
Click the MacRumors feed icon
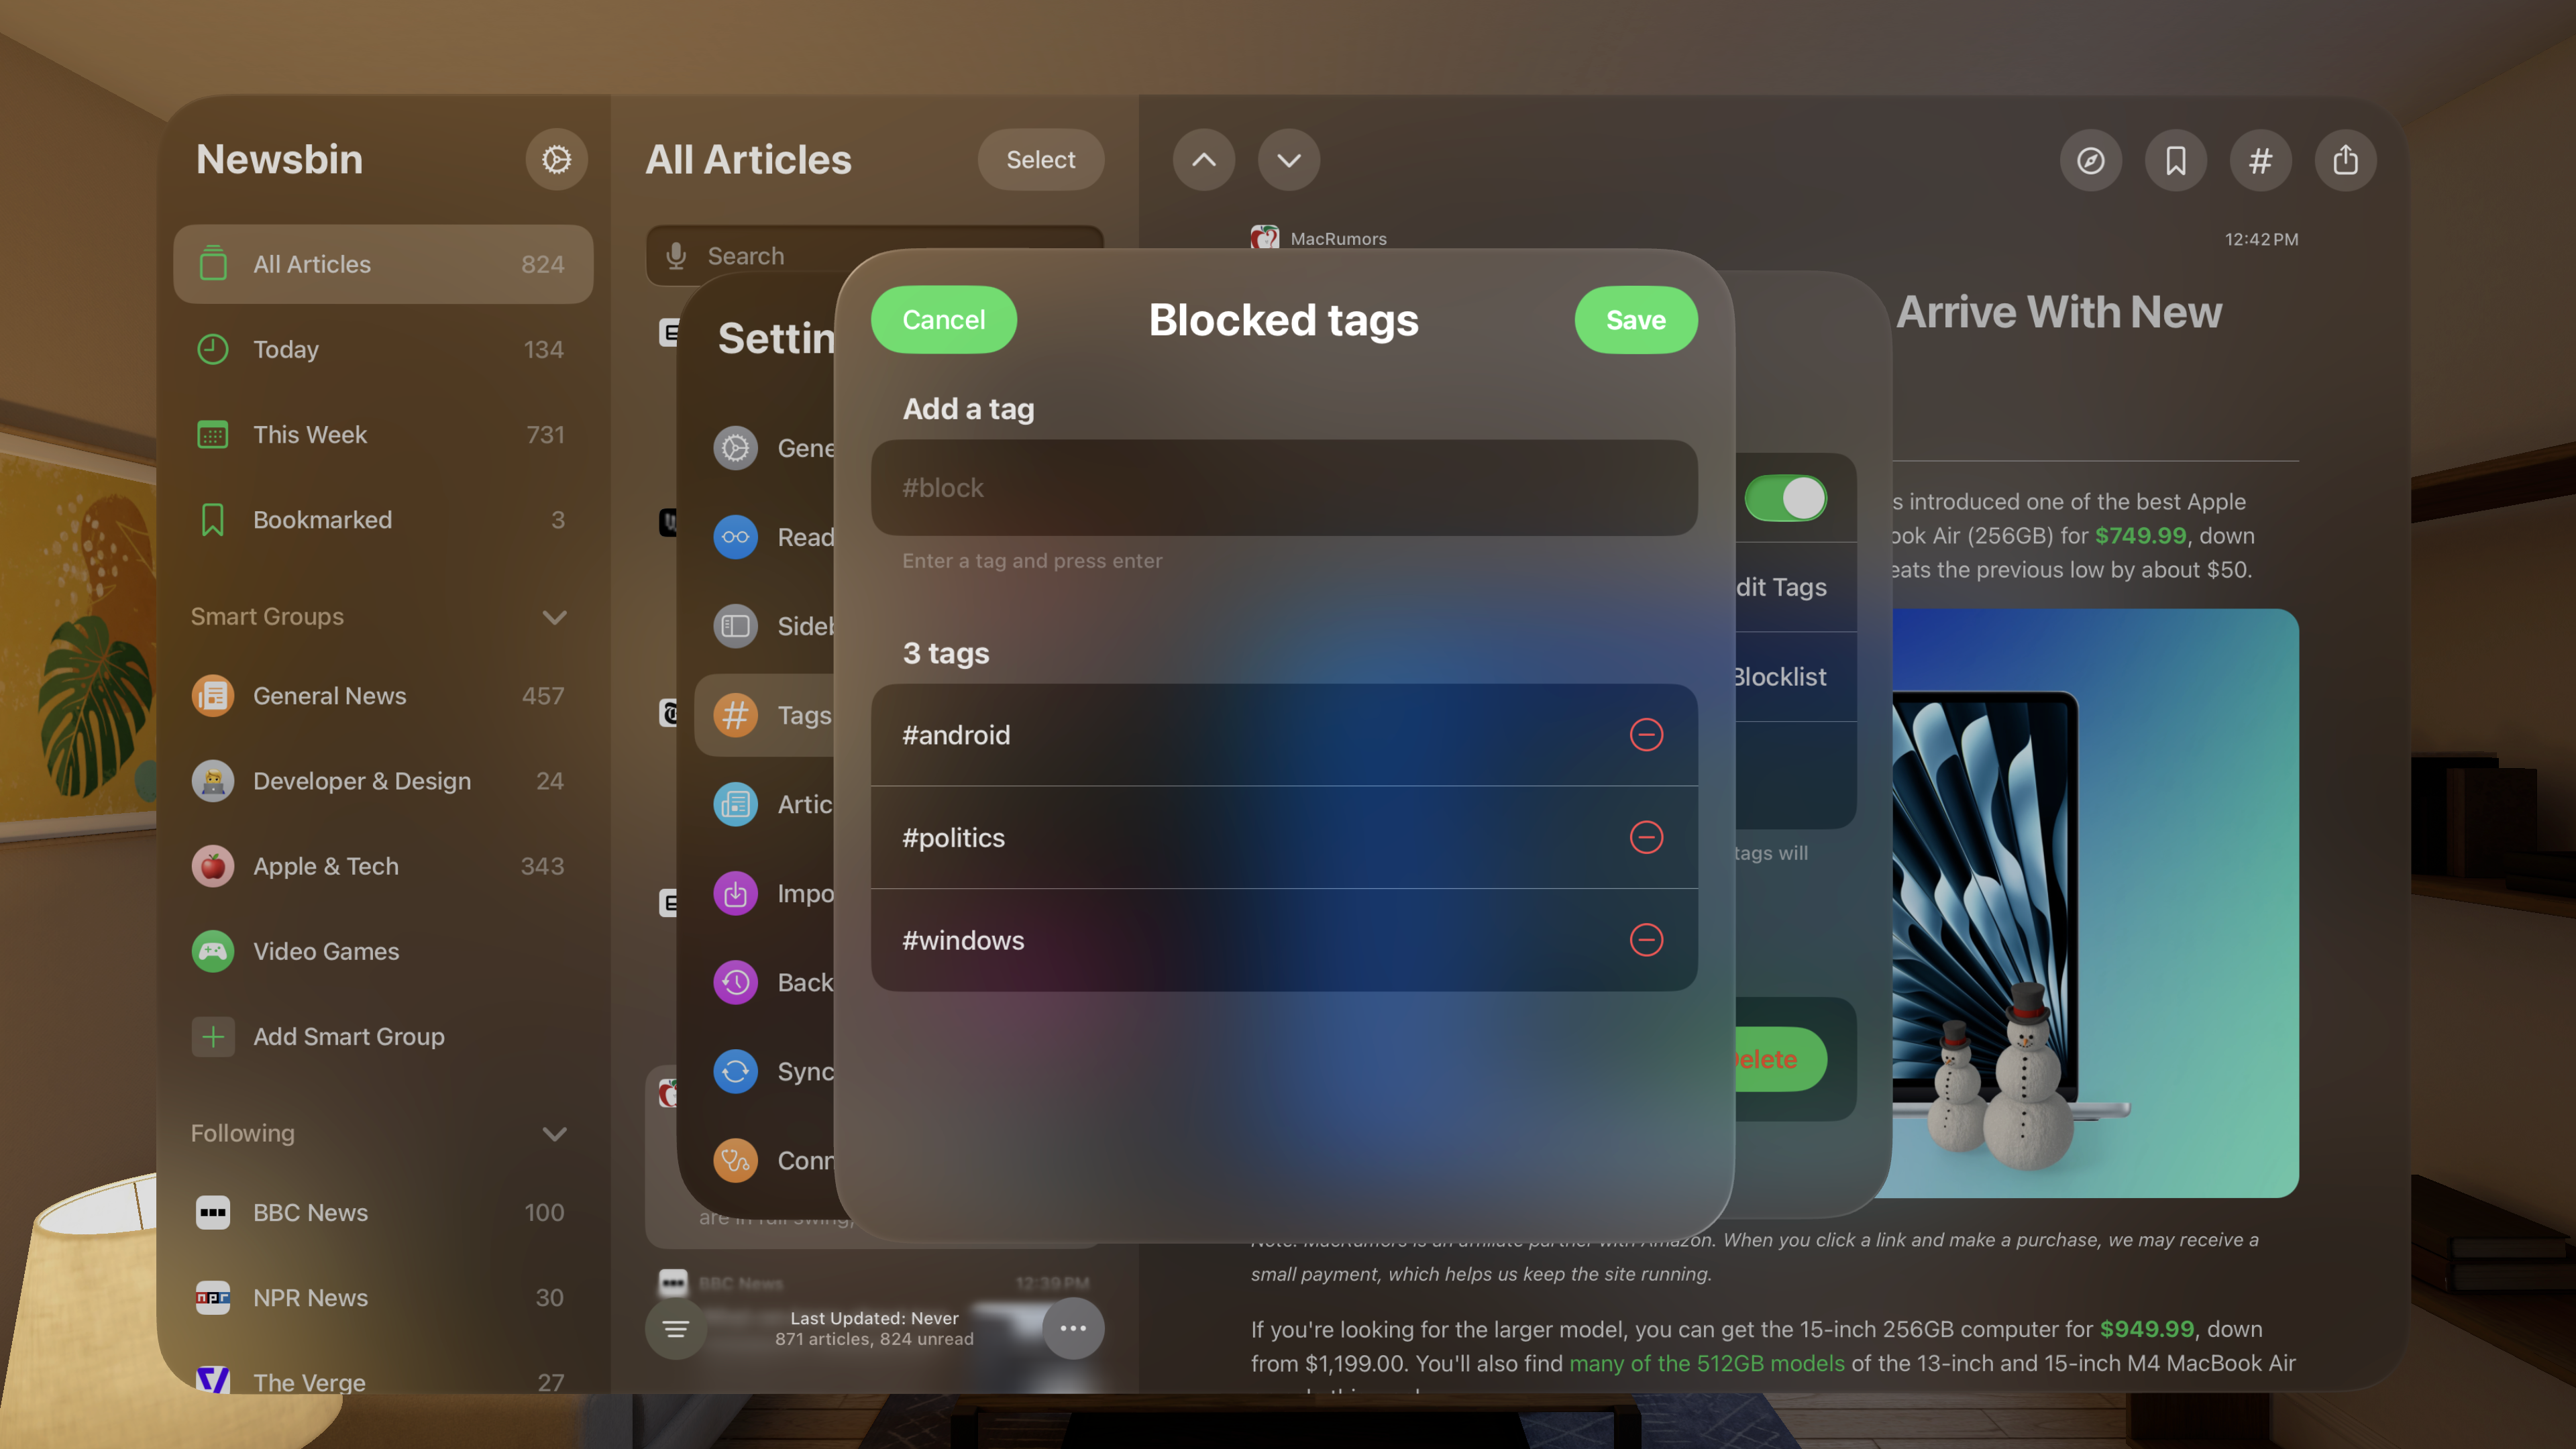(1265, 238)
